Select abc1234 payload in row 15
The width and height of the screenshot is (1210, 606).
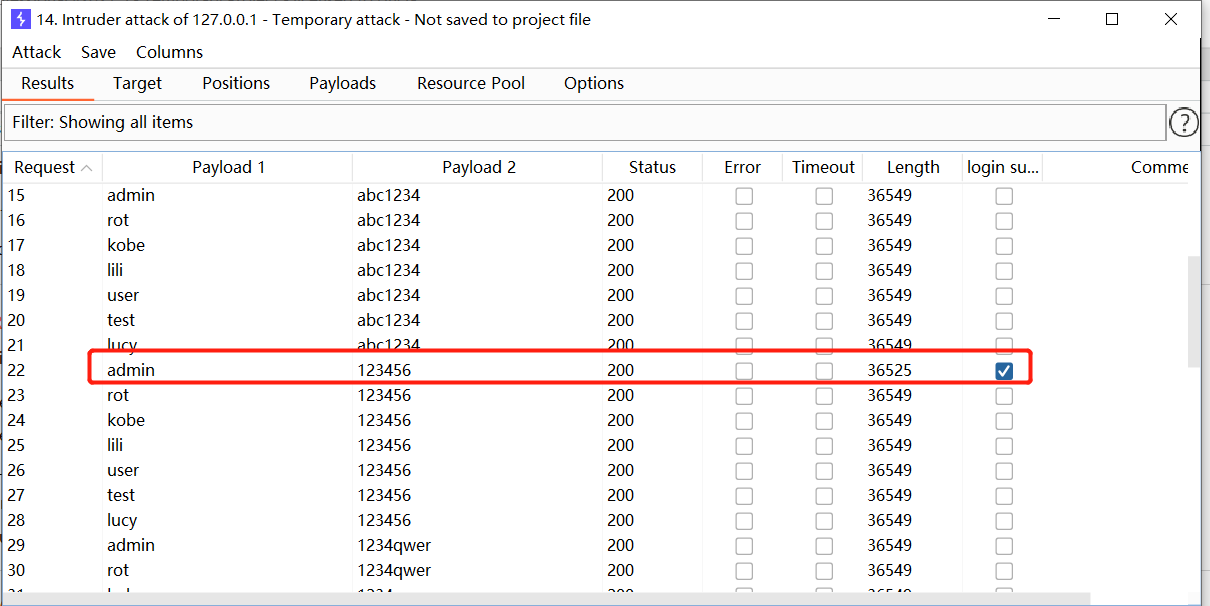(x=388, y=195)
